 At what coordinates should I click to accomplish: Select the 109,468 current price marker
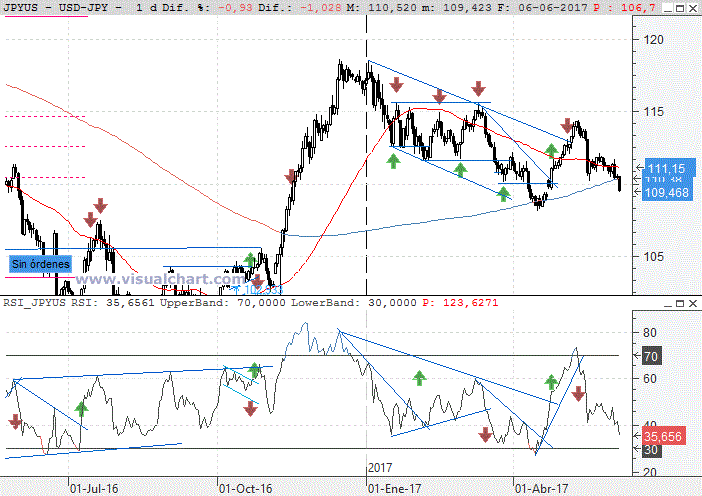(x=668, y=192)
